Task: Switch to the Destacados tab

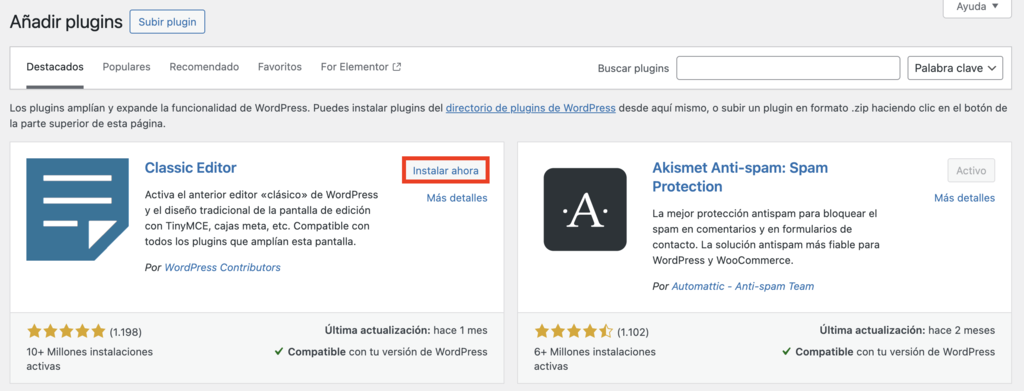Action: (x=55, y=67)
